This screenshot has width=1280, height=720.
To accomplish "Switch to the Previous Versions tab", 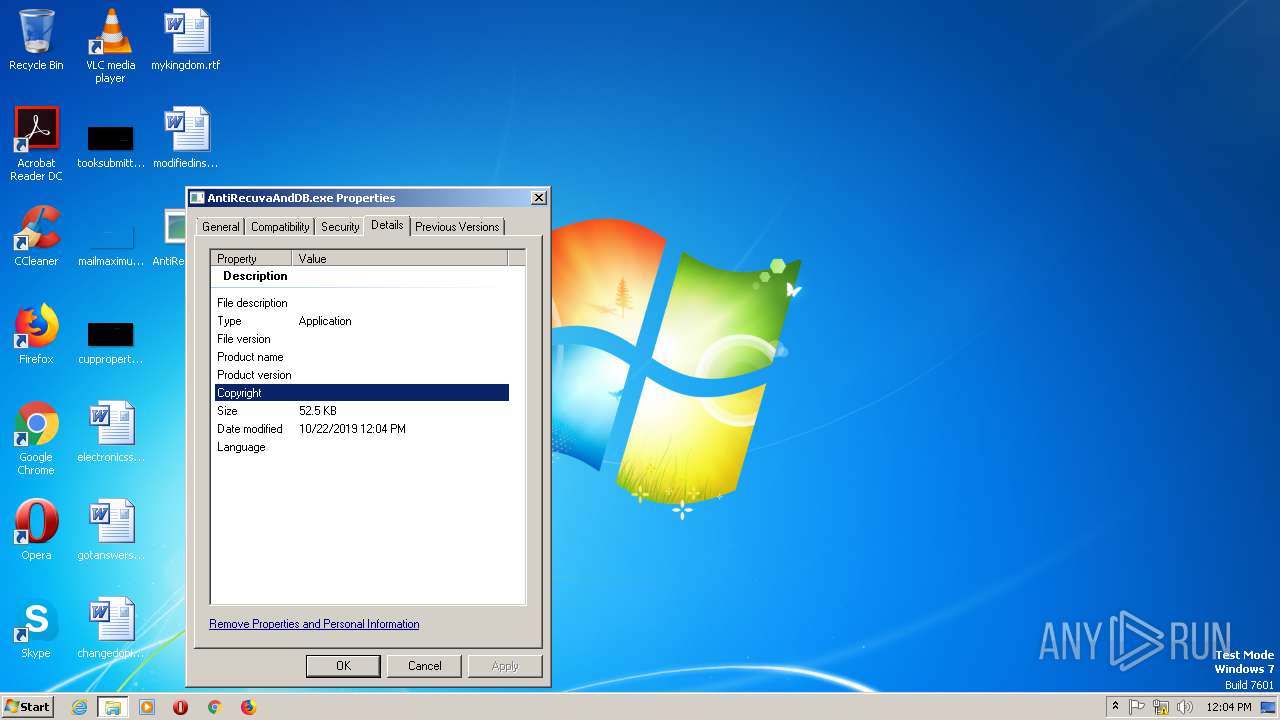I will pyautogui.click(x=457, y=227).
